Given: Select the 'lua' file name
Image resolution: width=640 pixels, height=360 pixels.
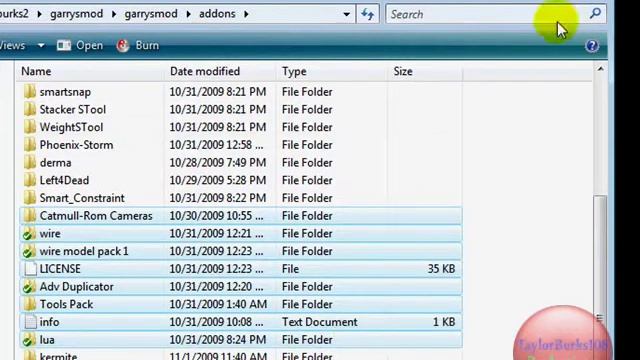Looking at the screenshot, I should [x=47, y=340].
